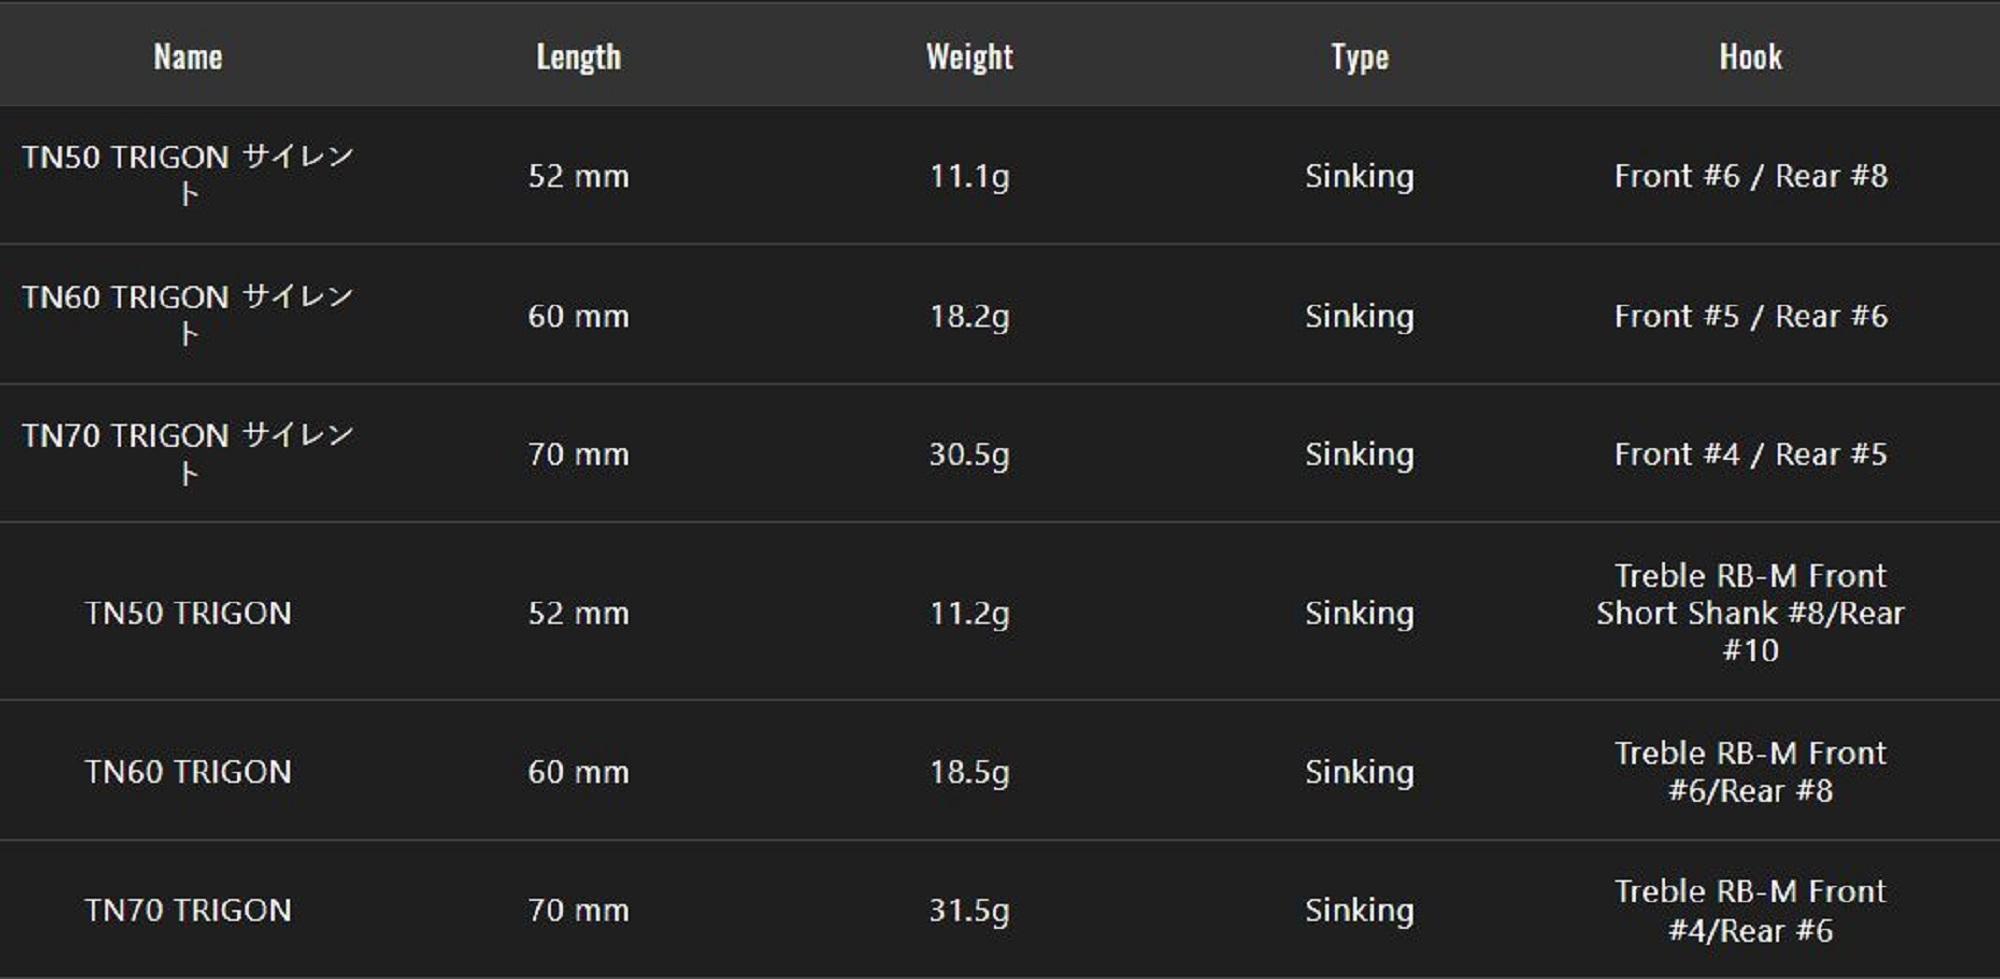Click the 31.5g weight cell
Viewport: 2000px width, 979px height.
coord(969,910)
